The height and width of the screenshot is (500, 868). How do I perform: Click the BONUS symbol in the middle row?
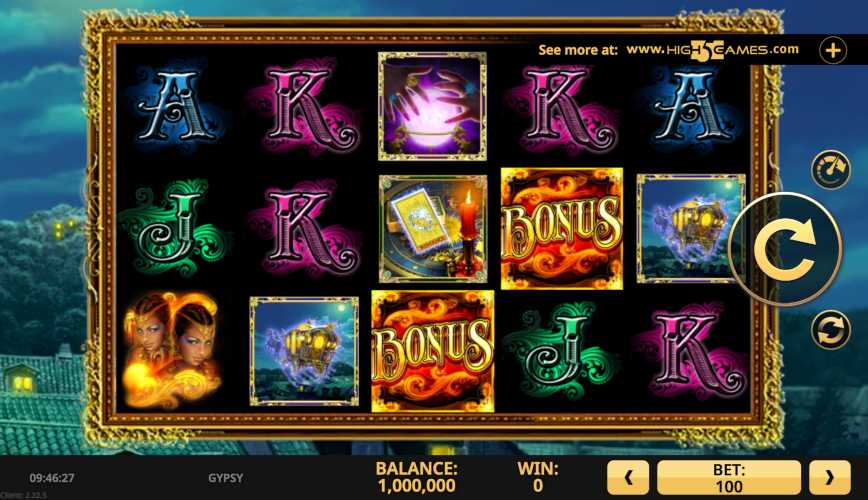(561, 228)
